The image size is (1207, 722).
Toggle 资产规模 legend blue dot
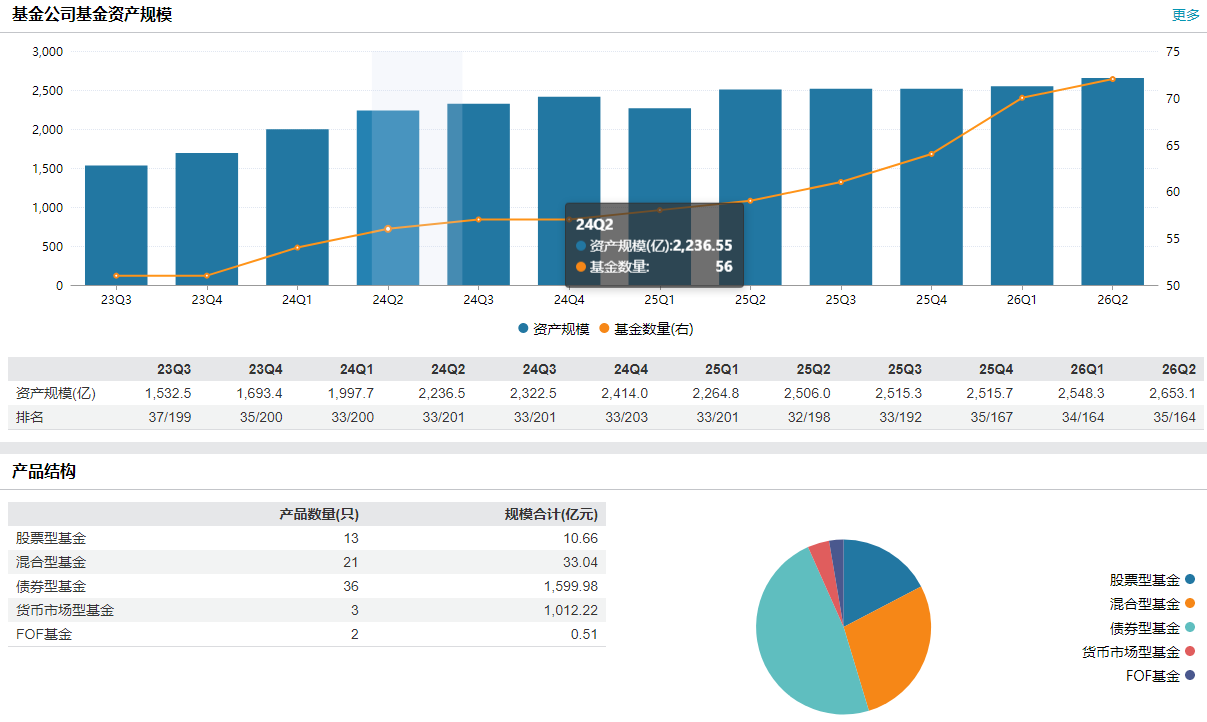click(523, 329)
